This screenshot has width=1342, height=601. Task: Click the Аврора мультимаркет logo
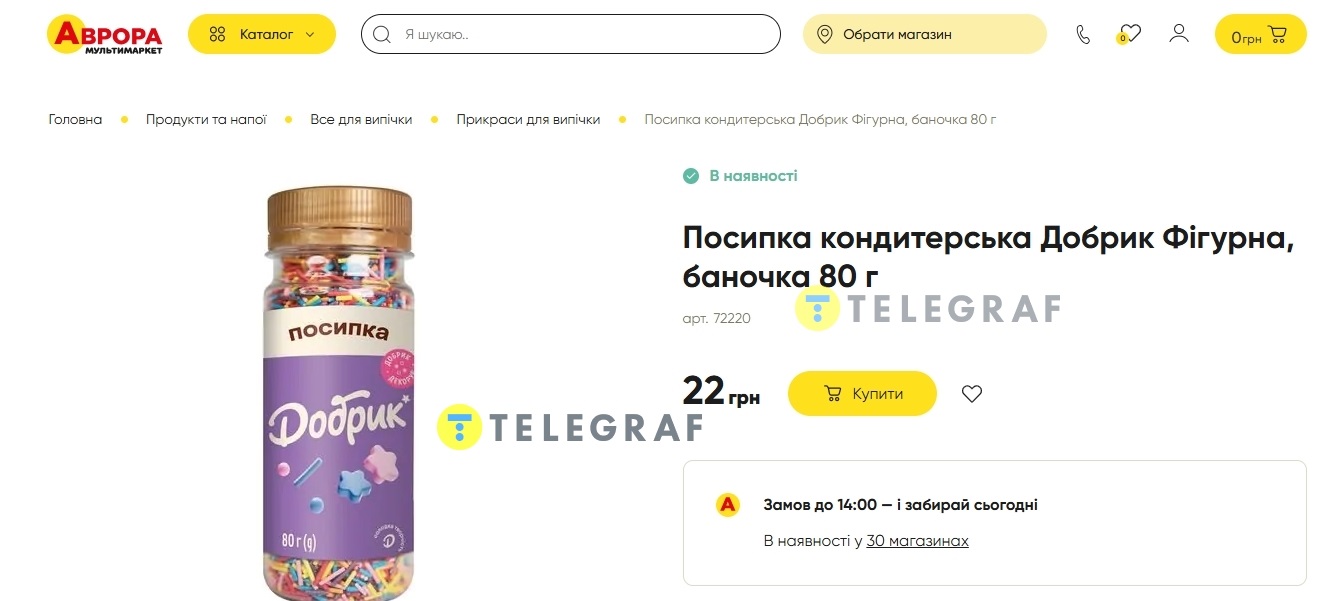[x=104, y=34]
